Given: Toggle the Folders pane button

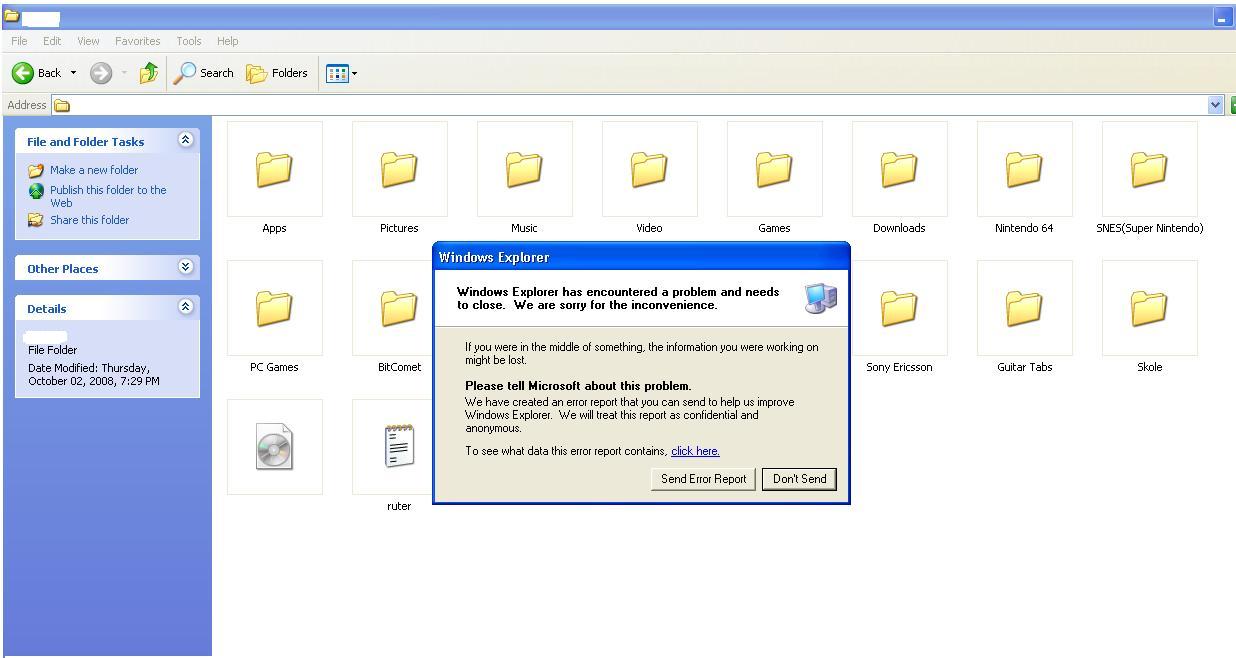Looking at the screenshot, I should click(278, 73).
